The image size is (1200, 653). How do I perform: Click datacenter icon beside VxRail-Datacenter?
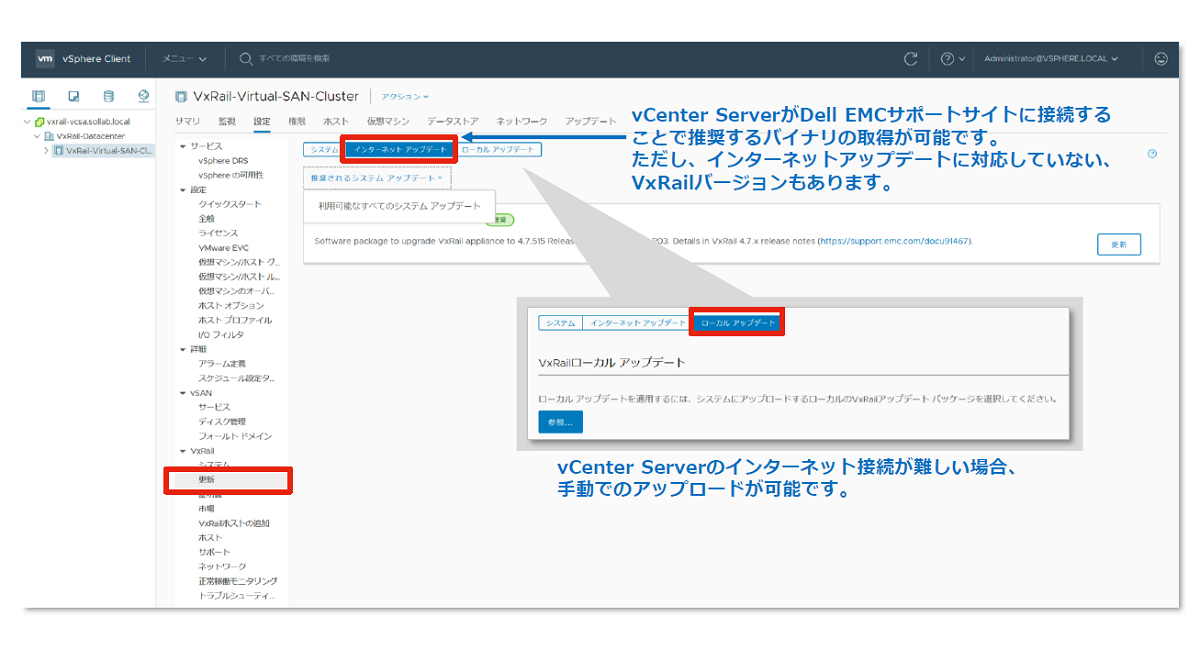click(x=50, y=136)
